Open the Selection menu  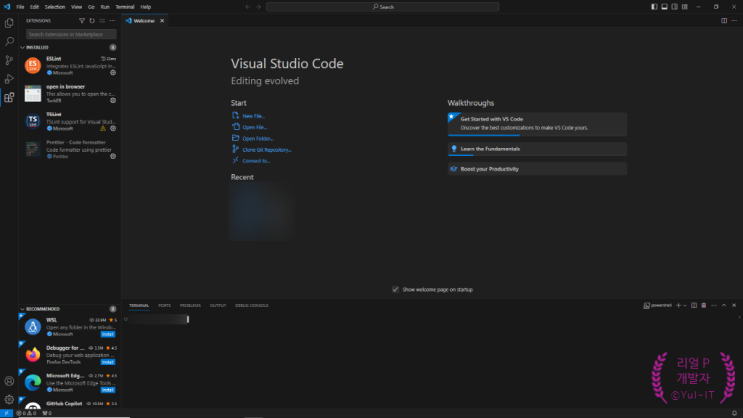[55, 7]
